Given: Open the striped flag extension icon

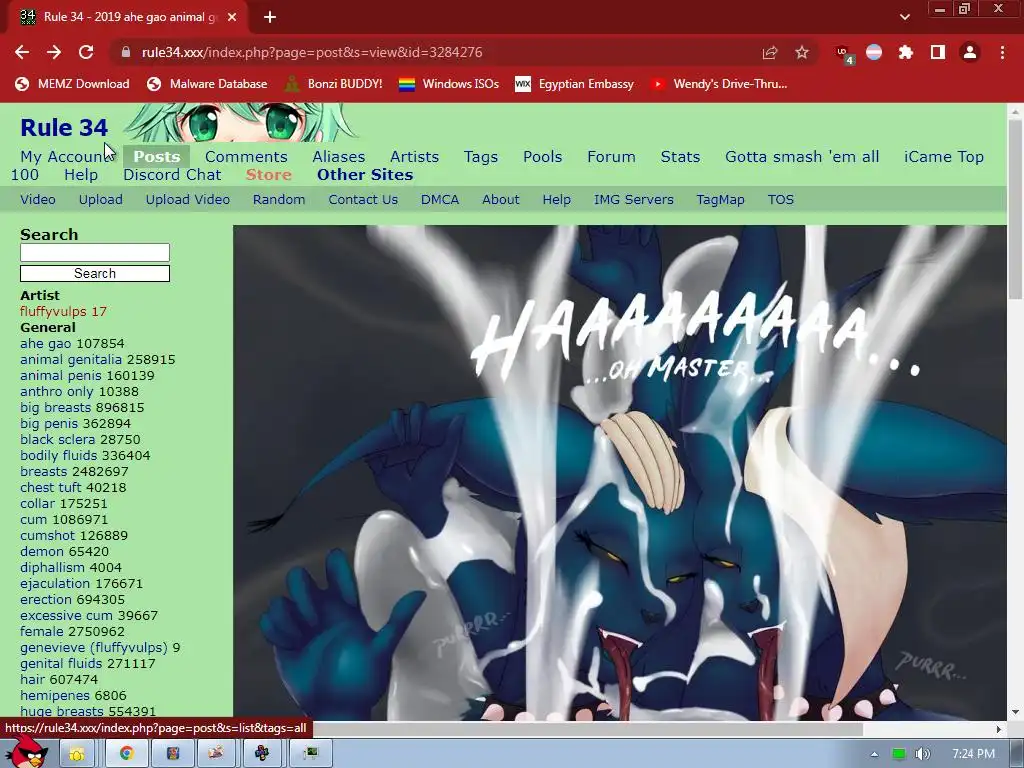Looking at the screenshot, I should [x=874, y=52].
